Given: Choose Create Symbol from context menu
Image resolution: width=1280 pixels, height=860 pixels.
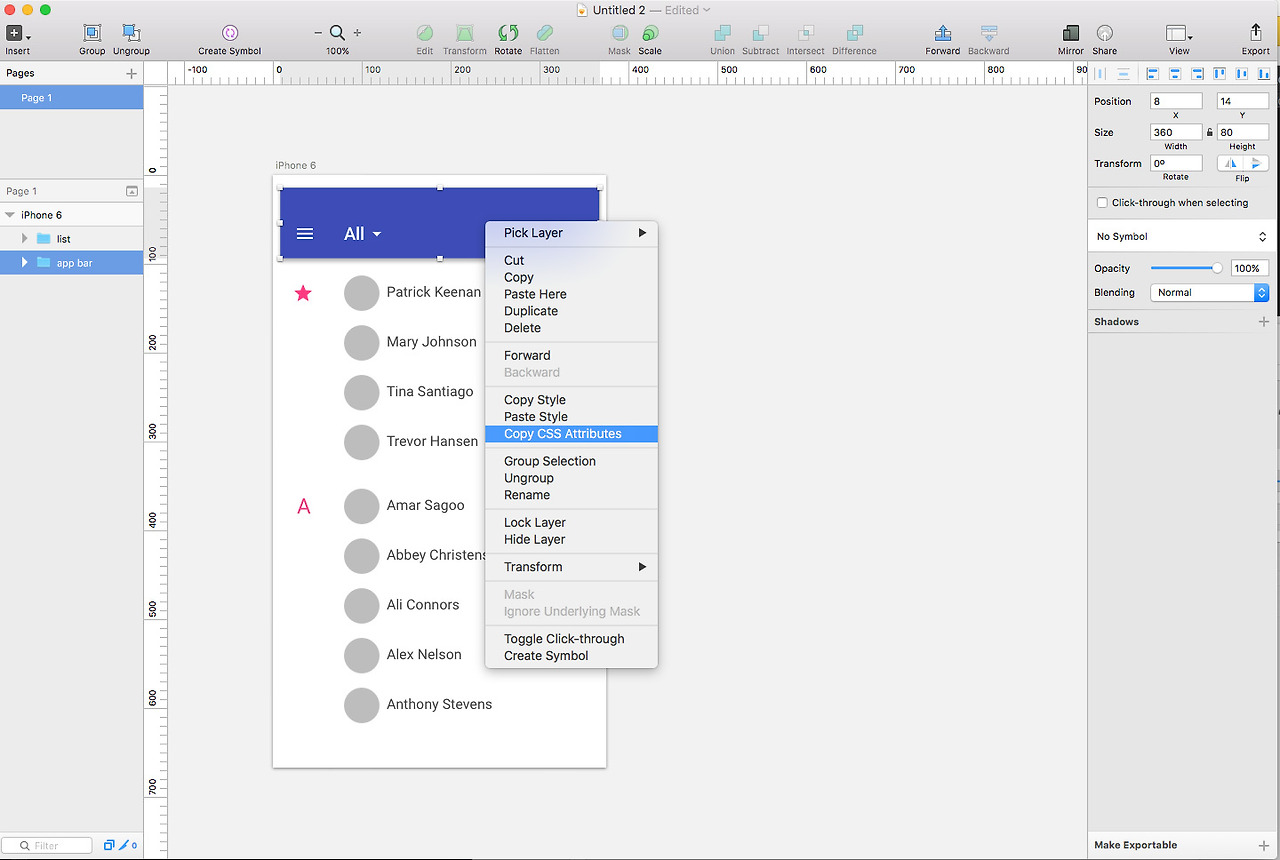Looking at the screenshot, I should [571, 656].
